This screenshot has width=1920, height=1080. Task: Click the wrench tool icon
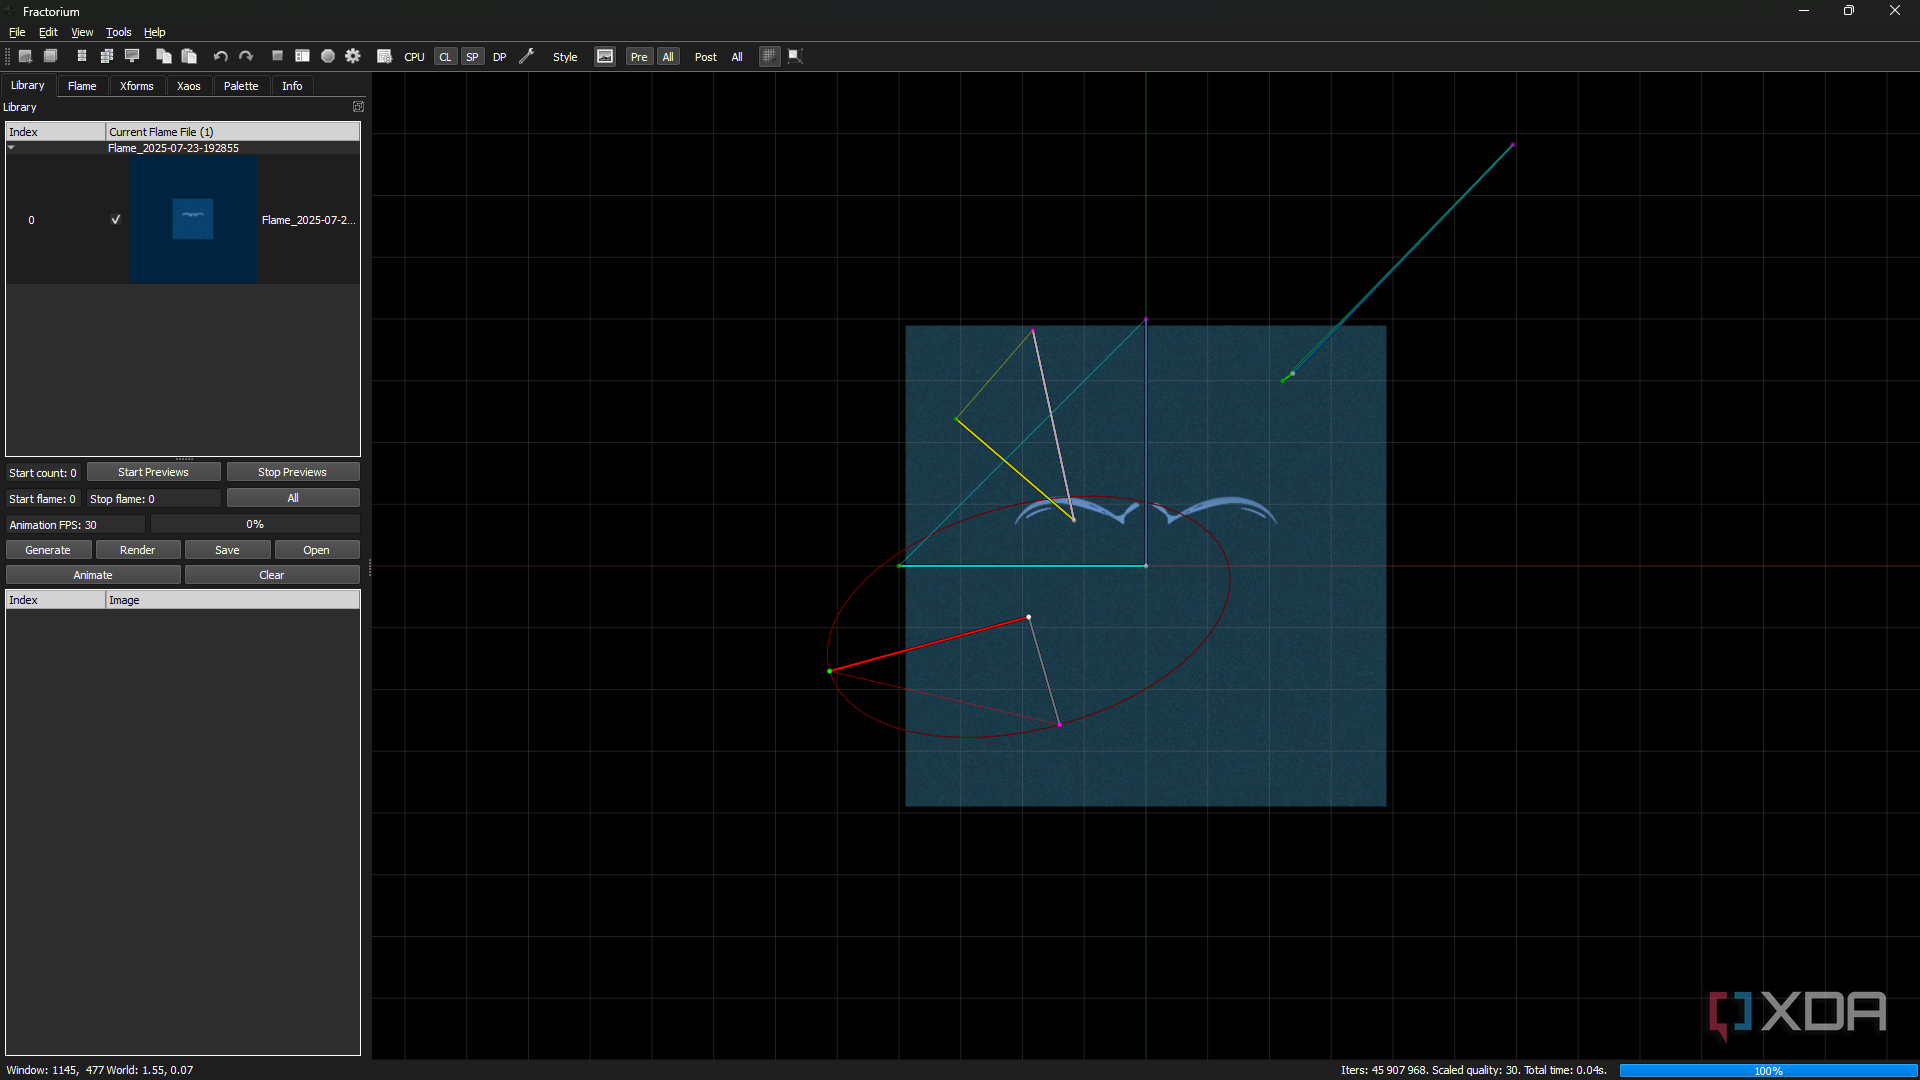(527, 56)
